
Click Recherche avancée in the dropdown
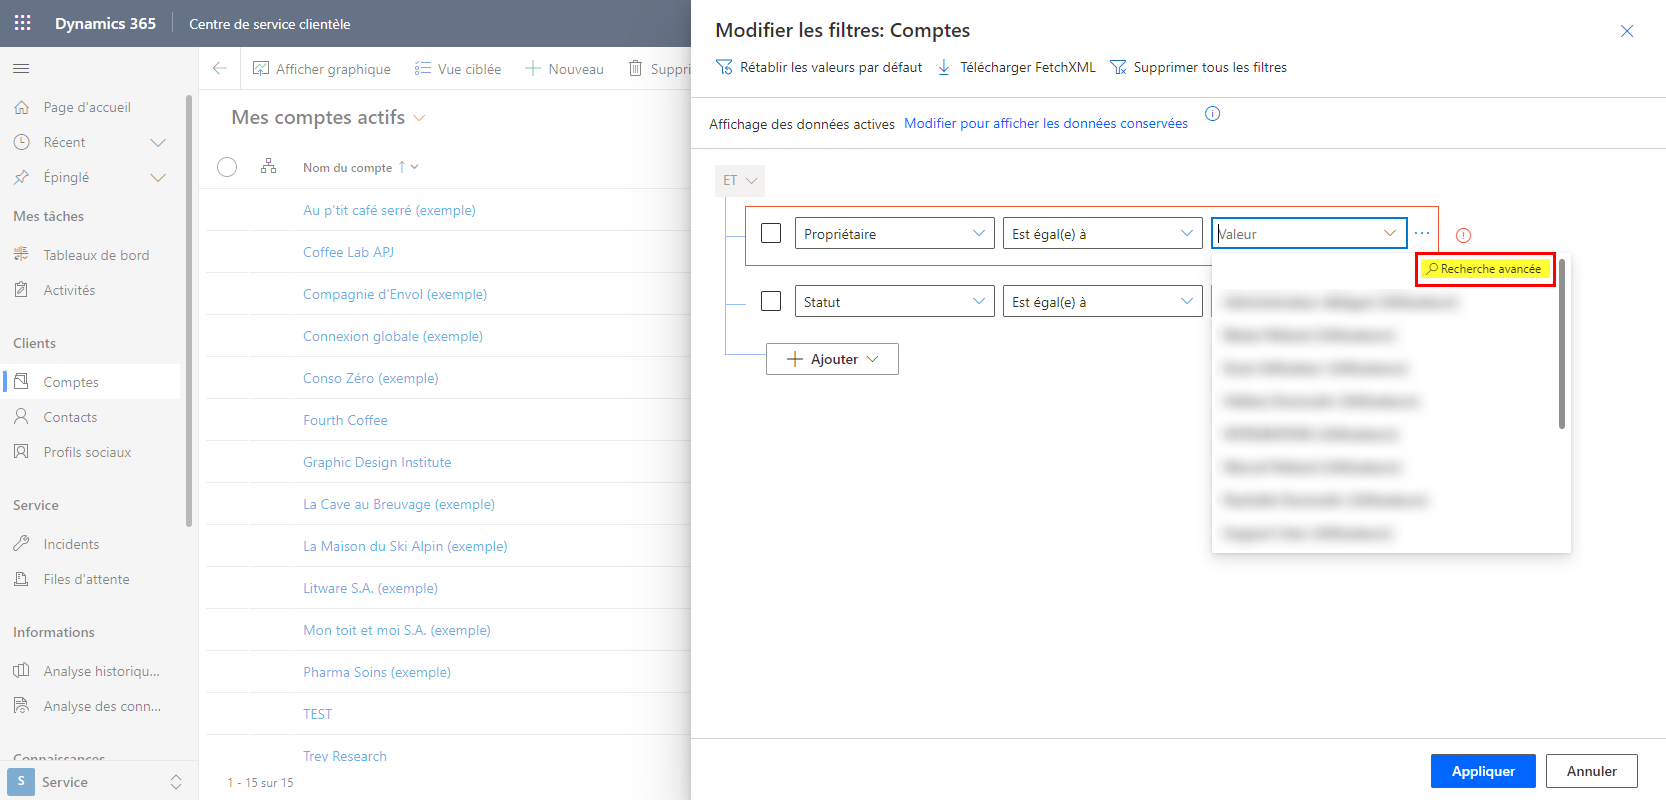[x=1485, y=269]
